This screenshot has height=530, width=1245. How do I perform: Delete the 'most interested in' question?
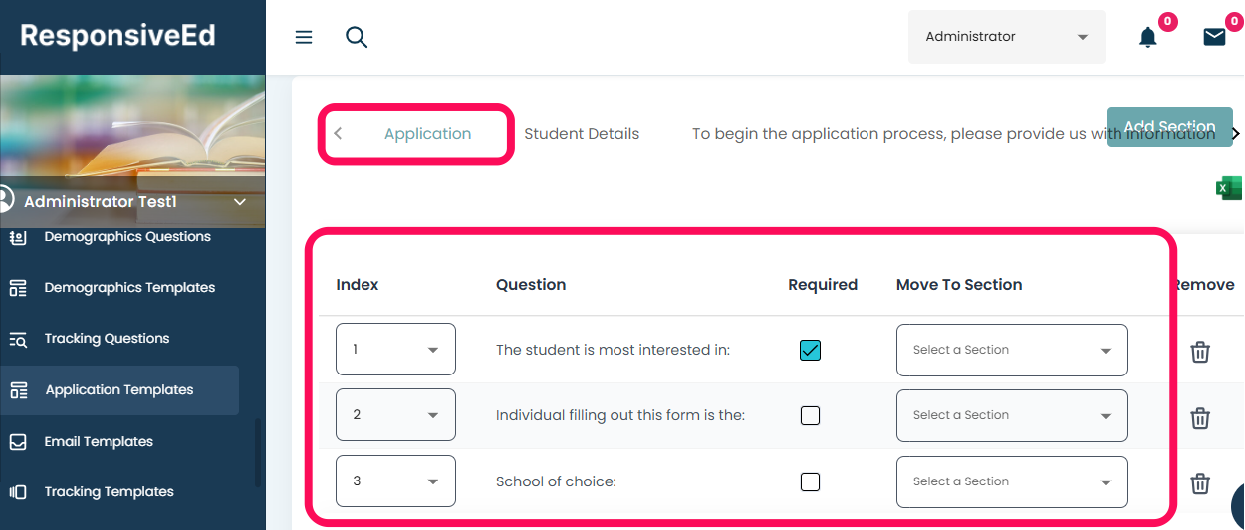tap(1200, 352)
